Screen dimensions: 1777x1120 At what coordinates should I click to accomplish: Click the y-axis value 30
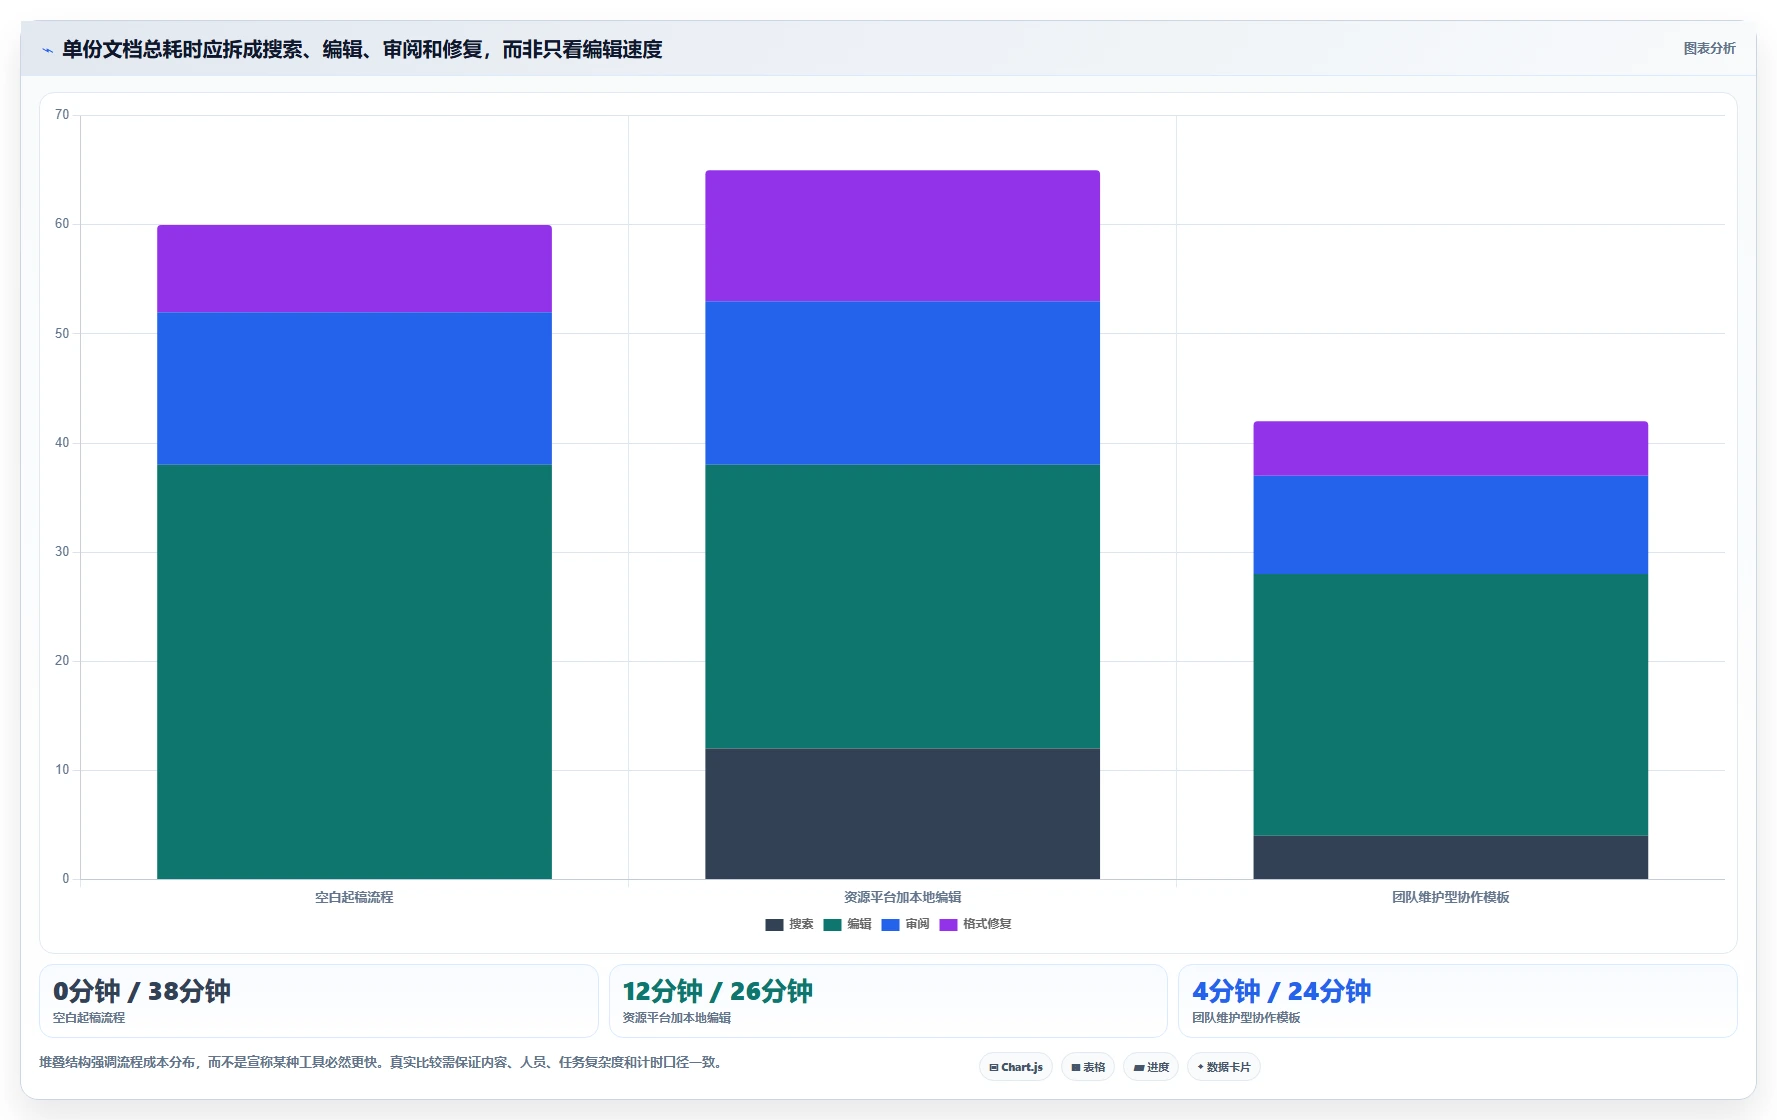pos(62,552)
